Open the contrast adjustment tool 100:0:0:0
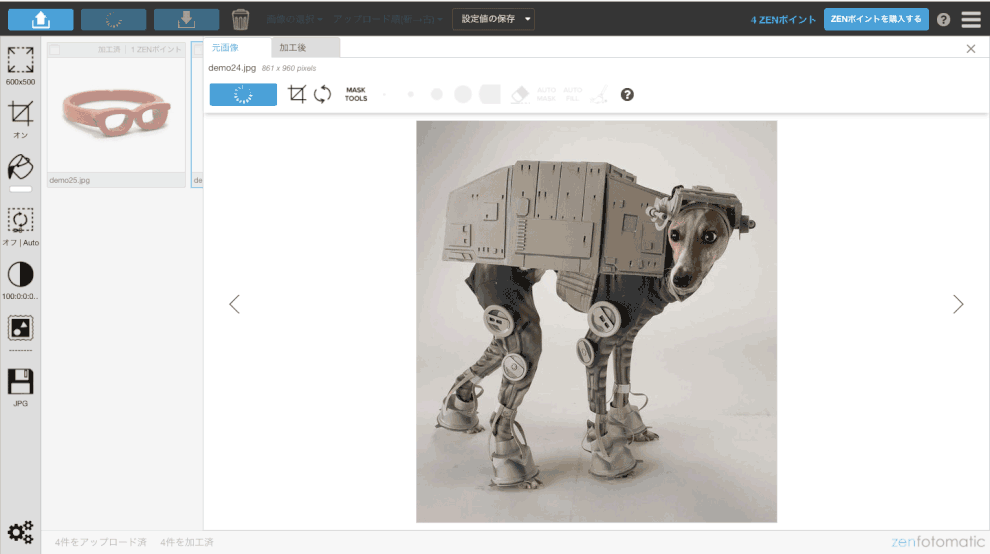Screen dimensions: 990x554 [20, 280]
